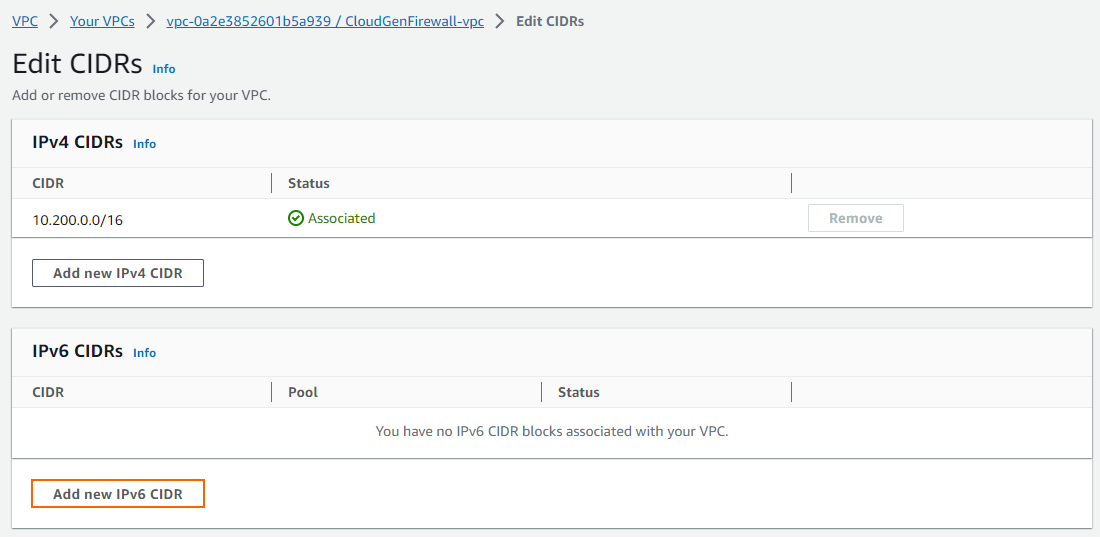1100x537 pixels.
Task: Click the chevron after the VPC breadcrumb
Action: 54,21
